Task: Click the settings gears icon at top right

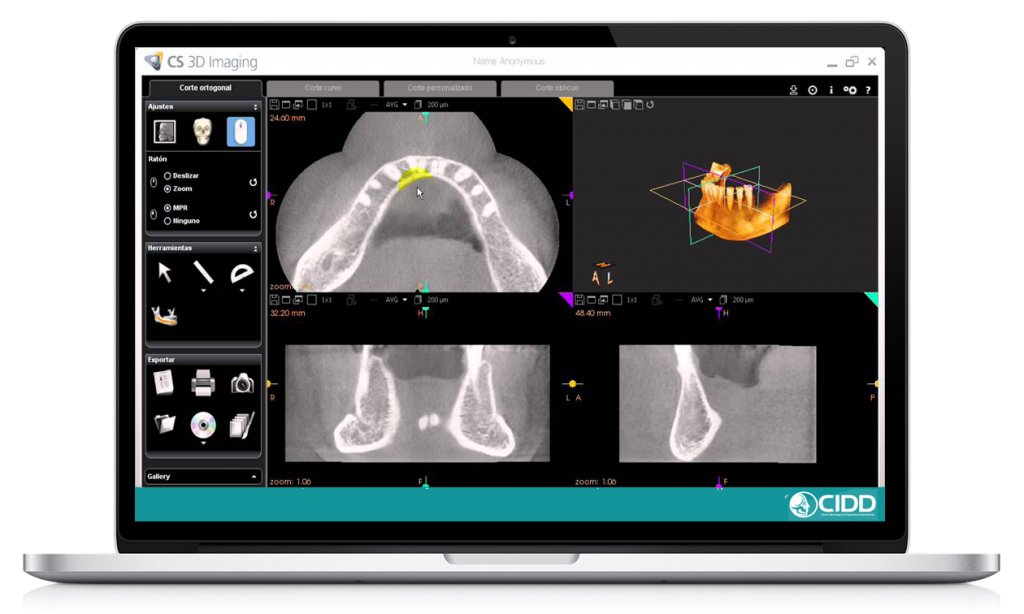Action: [849, 90]
